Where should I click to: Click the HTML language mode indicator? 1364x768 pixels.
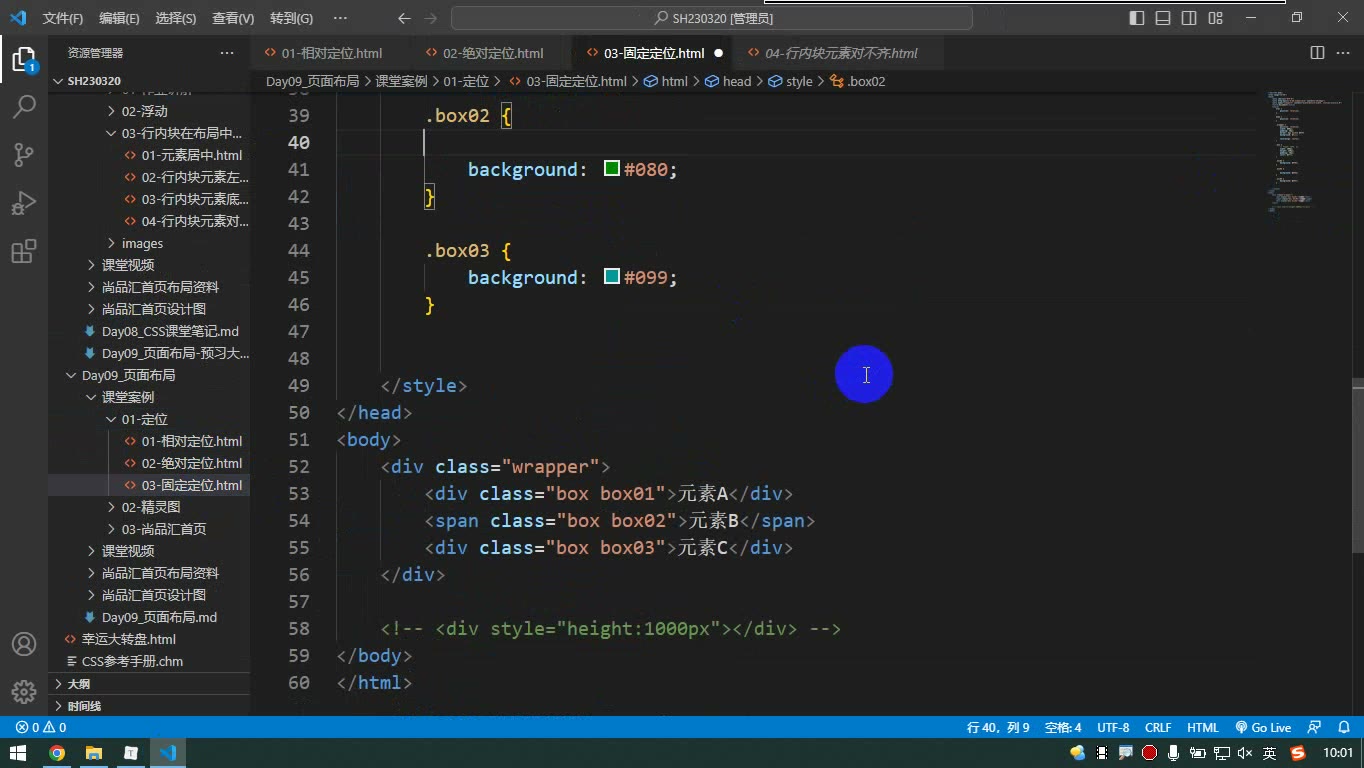pyautogui.click(x=1203, y=728)
